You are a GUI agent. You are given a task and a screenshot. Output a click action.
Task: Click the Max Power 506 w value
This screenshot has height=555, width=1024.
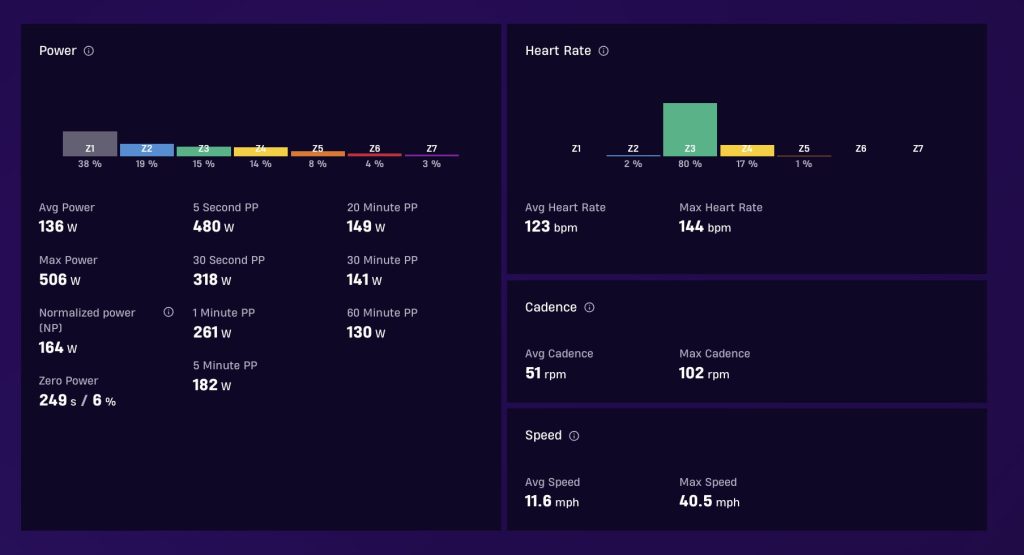[x=59, y=279]
